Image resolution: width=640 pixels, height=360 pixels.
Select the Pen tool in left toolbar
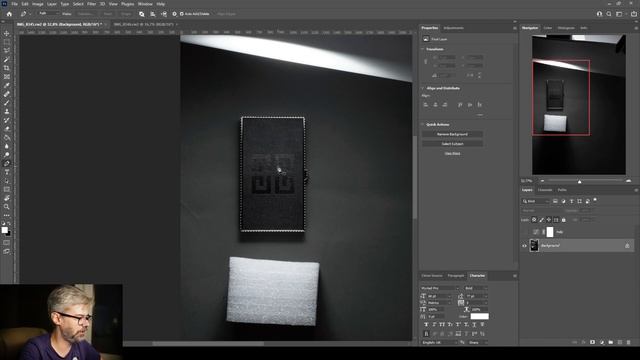(7, 163)
